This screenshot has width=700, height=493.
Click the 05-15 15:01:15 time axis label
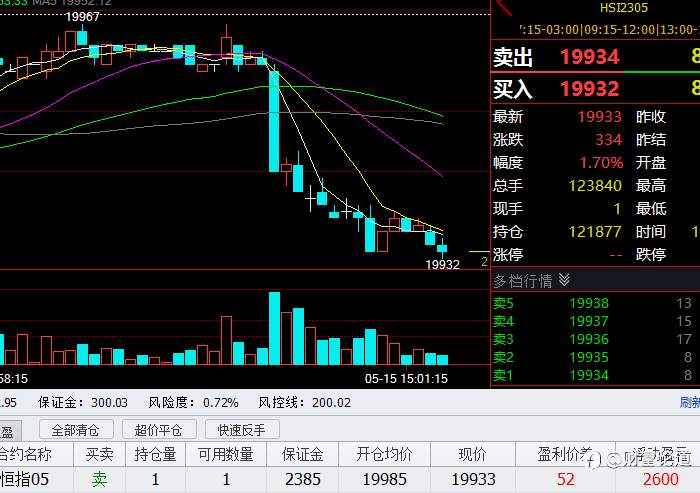(x=406, y=379)
